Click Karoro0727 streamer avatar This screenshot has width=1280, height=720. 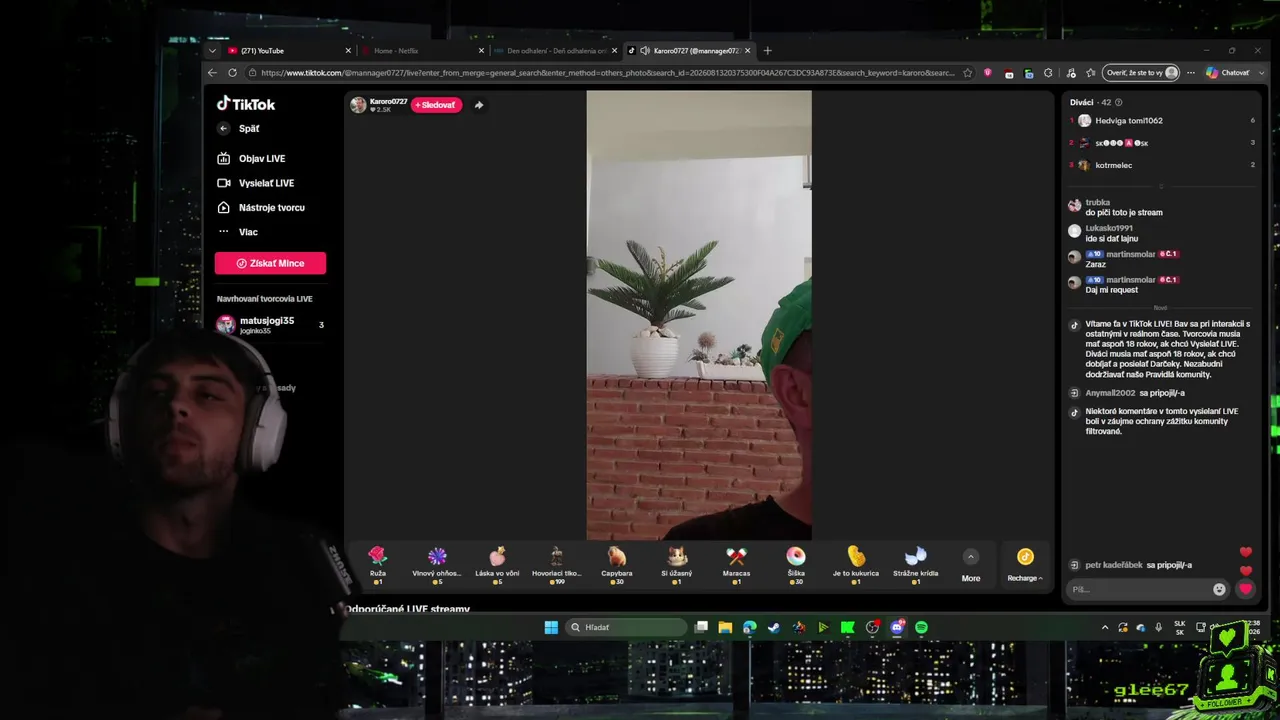click(358, 105)
